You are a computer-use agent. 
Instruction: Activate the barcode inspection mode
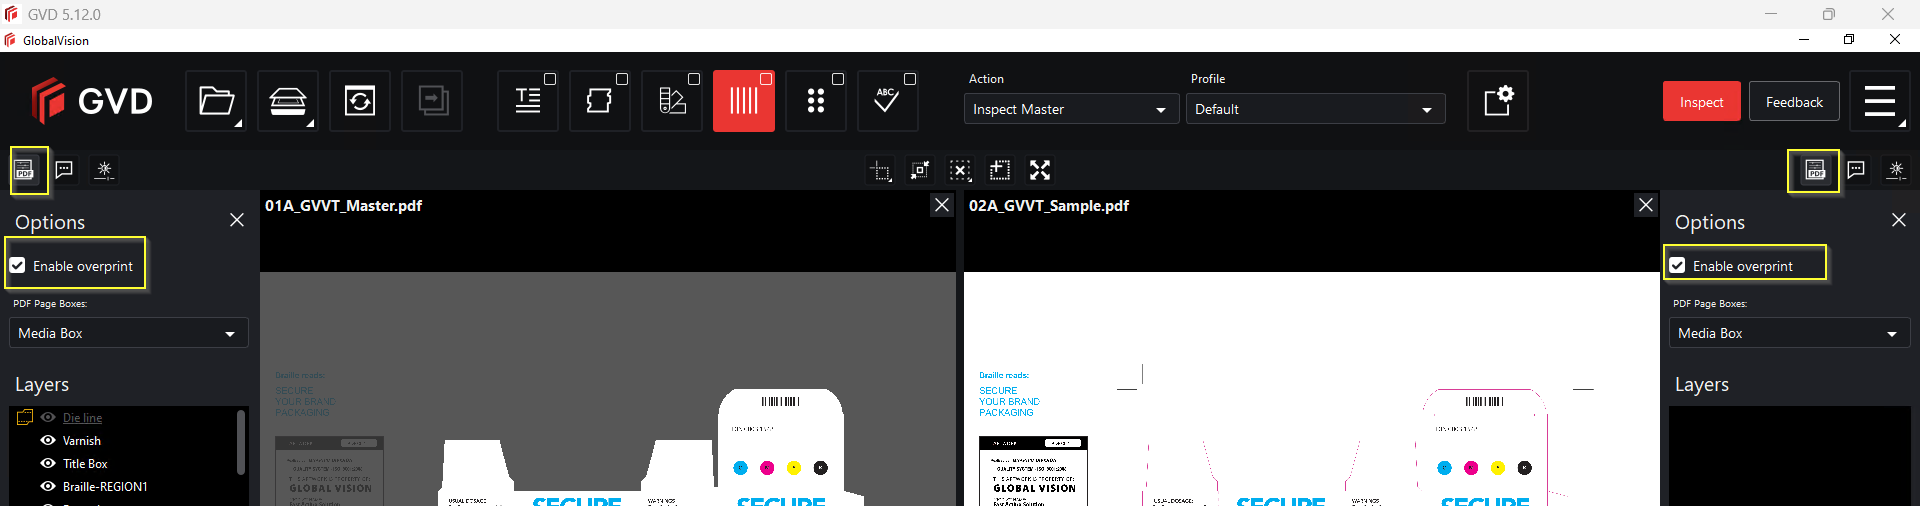coord(743,101)
